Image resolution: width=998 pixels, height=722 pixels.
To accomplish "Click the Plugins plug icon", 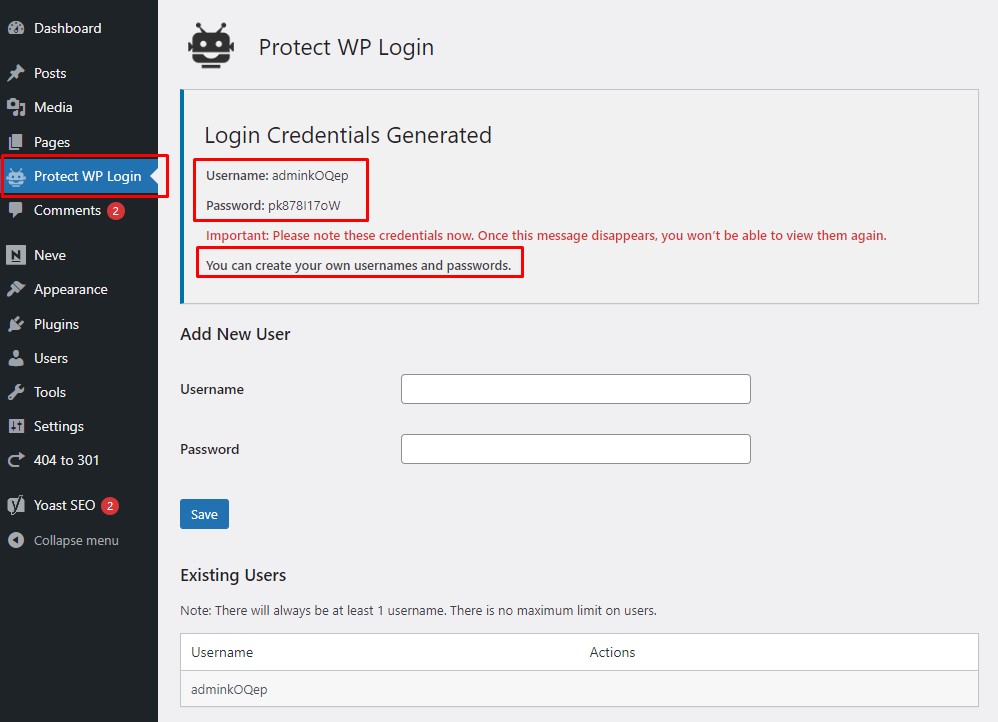I will coord(16,324).
